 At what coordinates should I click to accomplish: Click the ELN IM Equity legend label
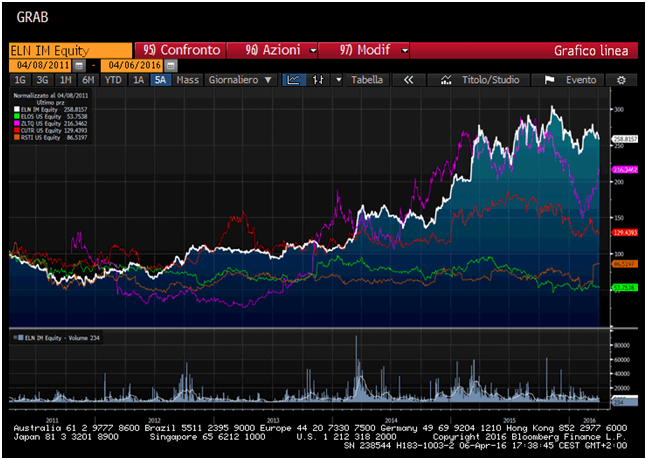40,109
